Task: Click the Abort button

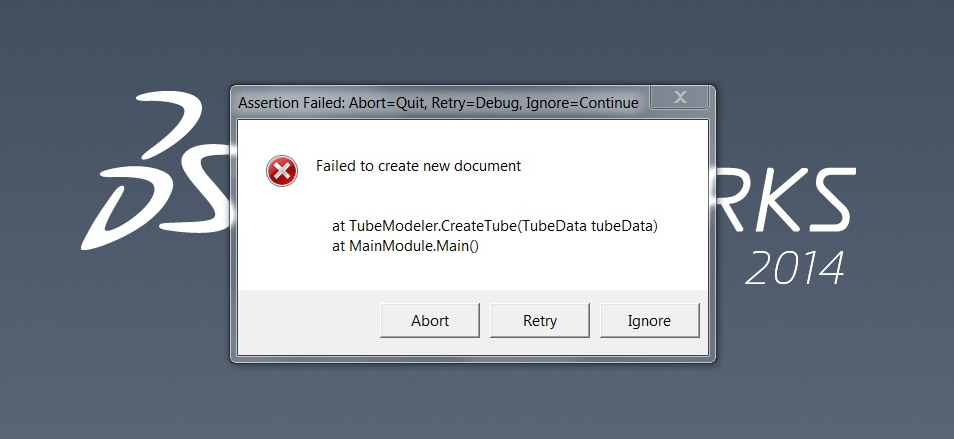Action: click(430, 321)
